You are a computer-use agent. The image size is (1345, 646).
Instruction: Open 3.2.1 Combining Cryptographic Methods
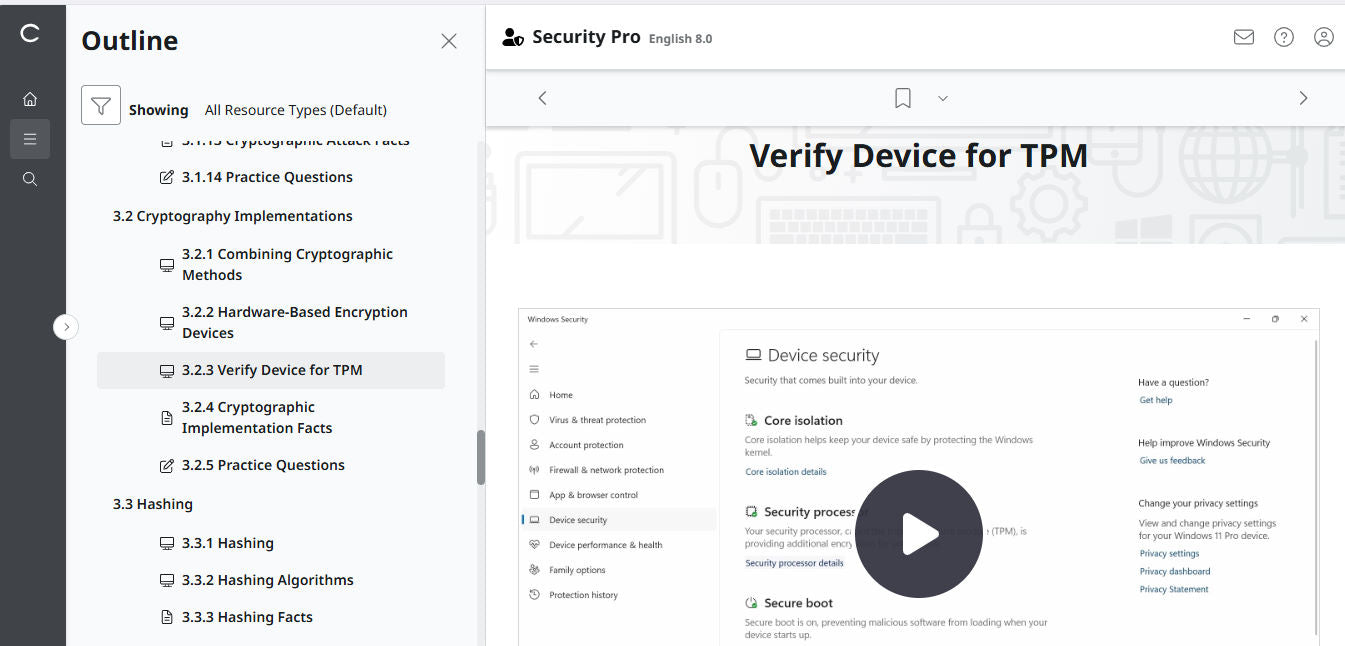pyautogui.click(x=287, y=264)
